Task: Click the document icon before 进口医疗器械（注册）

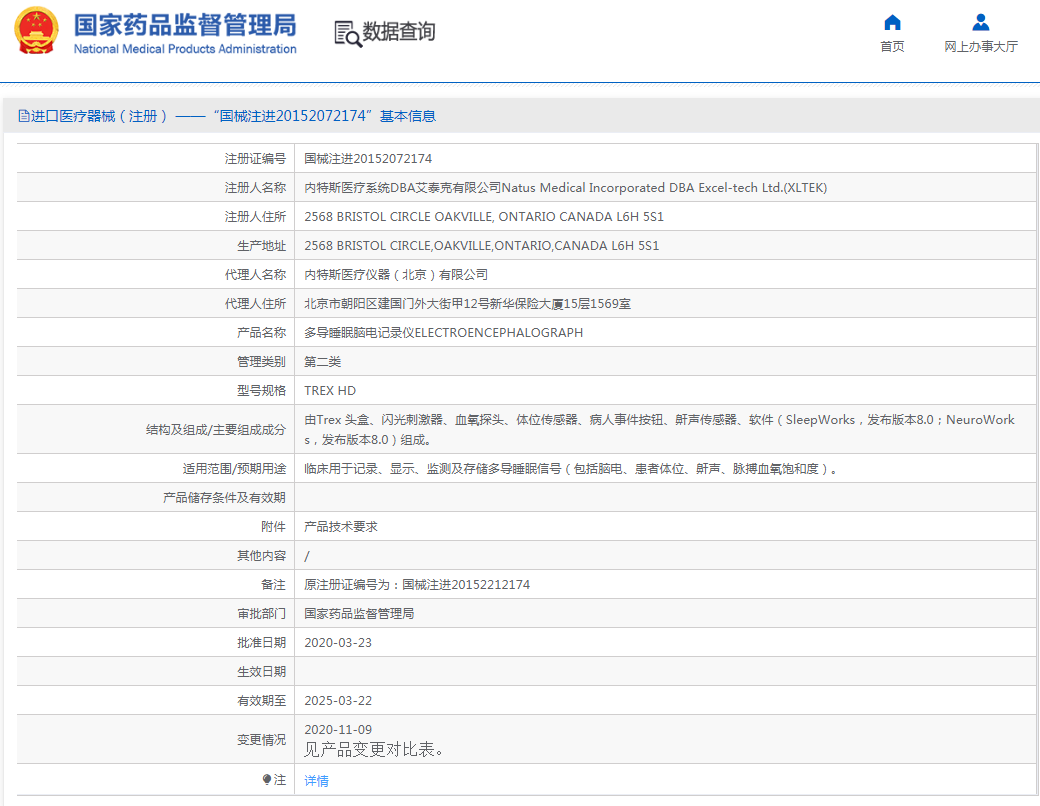Action: coord(22,116)
